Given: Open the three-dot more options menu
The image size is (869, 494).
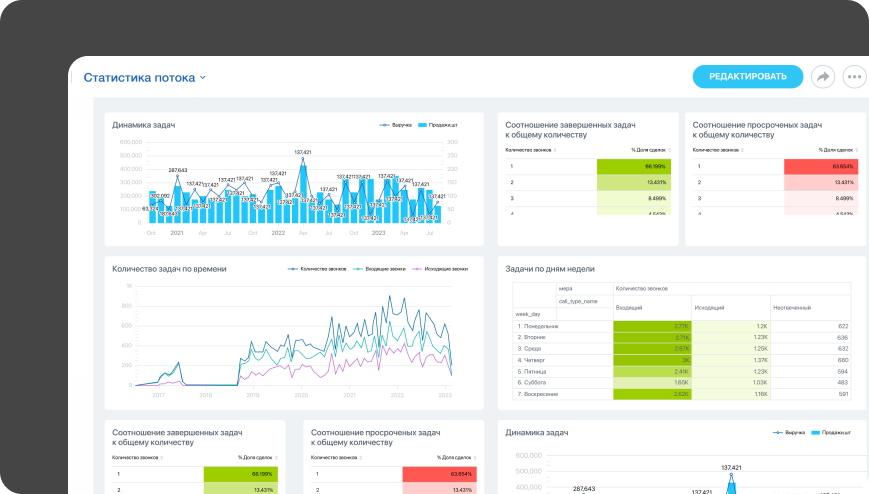Looking at the screenshot, I should tap(854, 76).
